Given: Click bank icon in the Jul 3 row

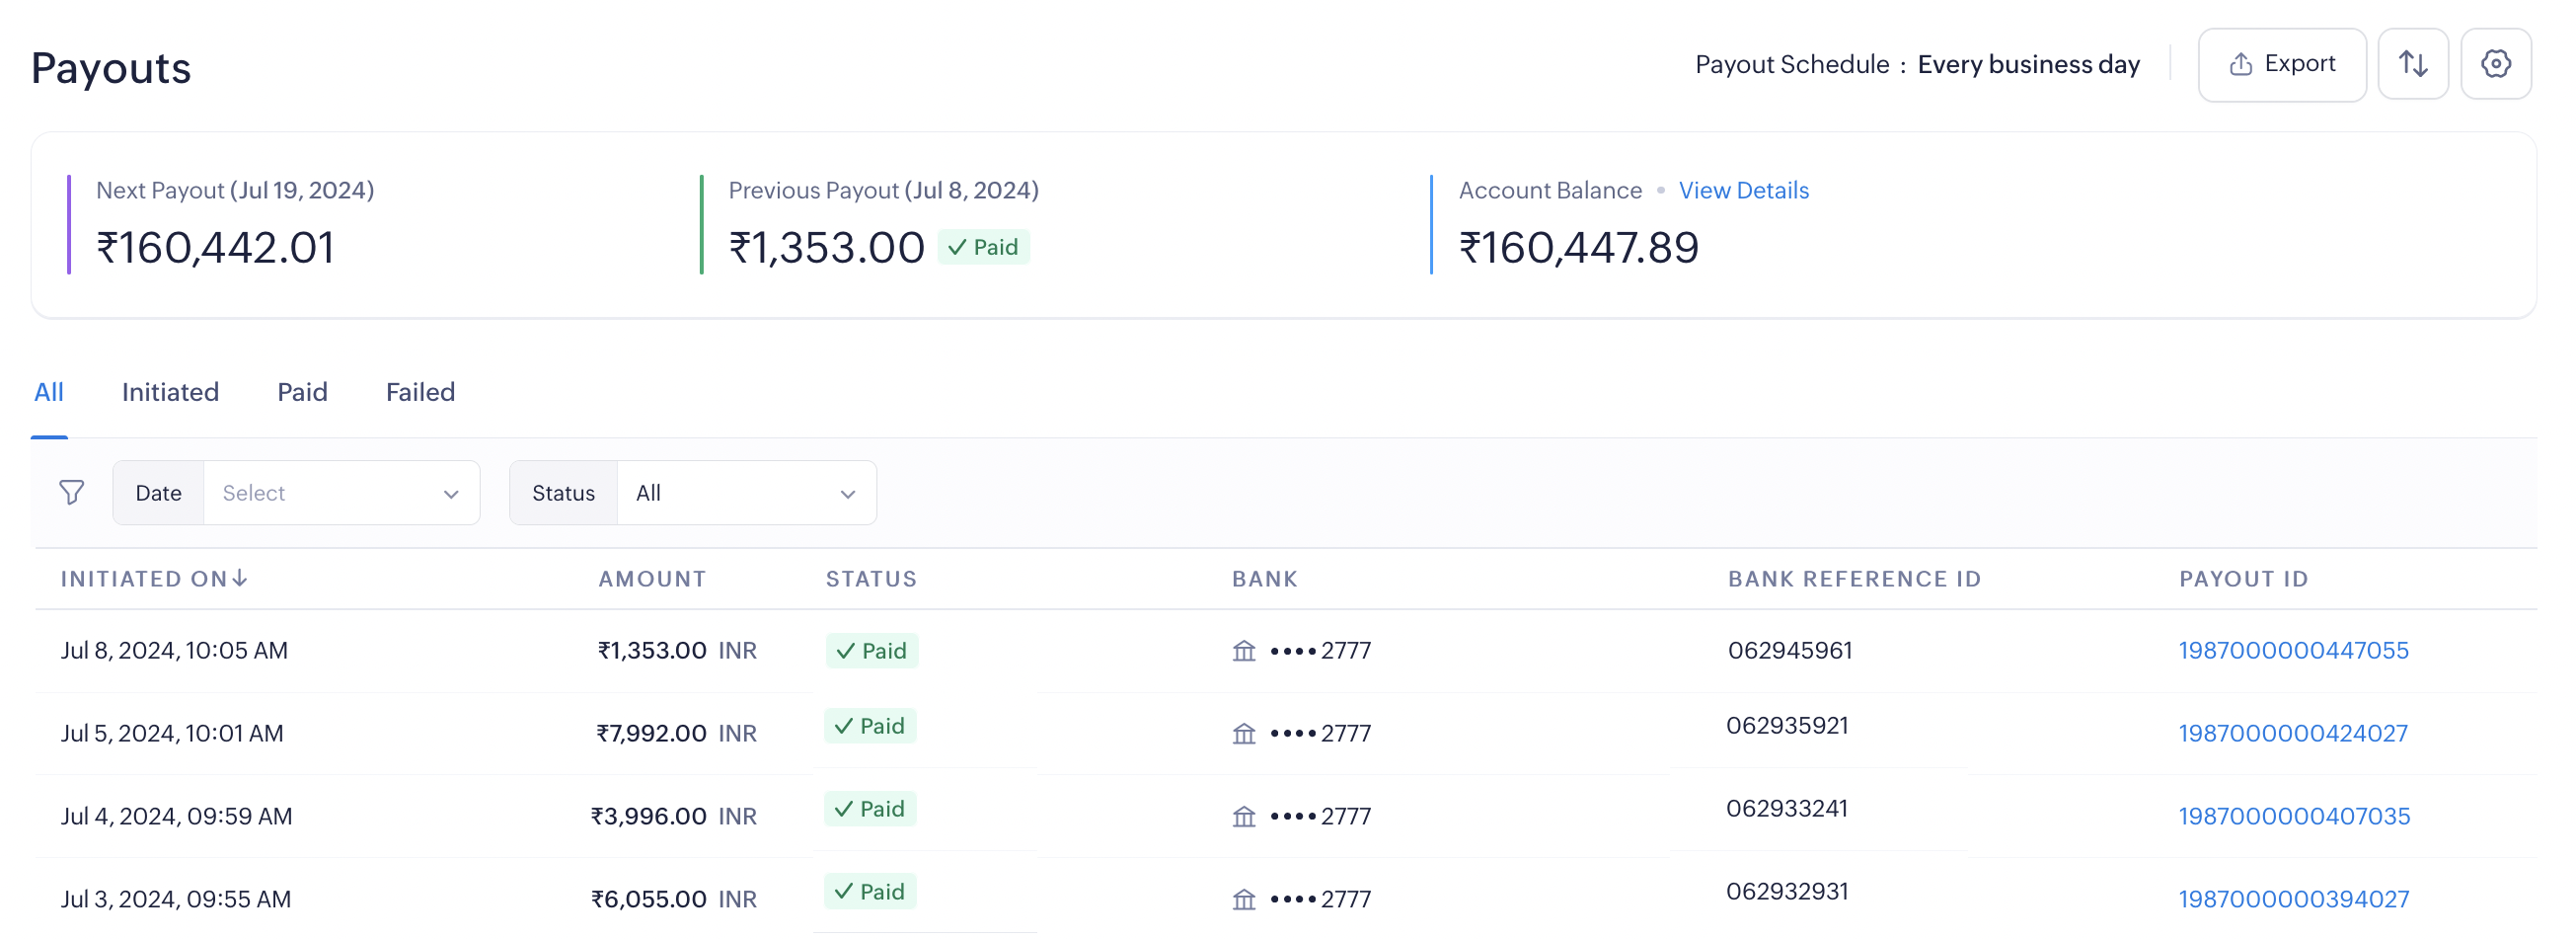Looking at the screenshot, I should [x=1243, y=900].
